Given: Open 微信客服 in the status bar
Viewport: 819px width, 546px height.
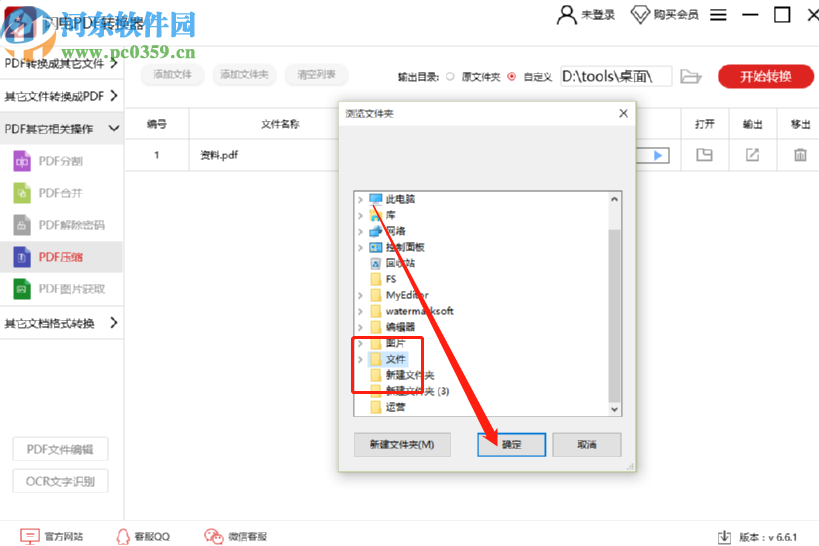Looking at the screenshot, I should pyautogui.click(x=236, y=537).
